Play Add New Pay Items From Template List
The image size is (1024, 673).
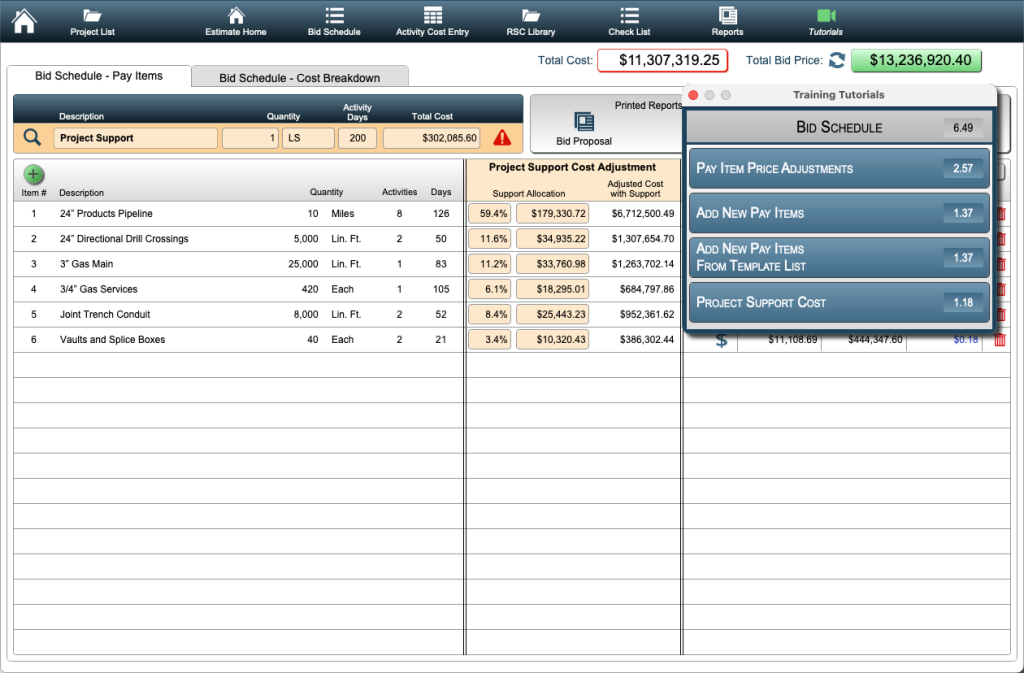pos(839,257)
